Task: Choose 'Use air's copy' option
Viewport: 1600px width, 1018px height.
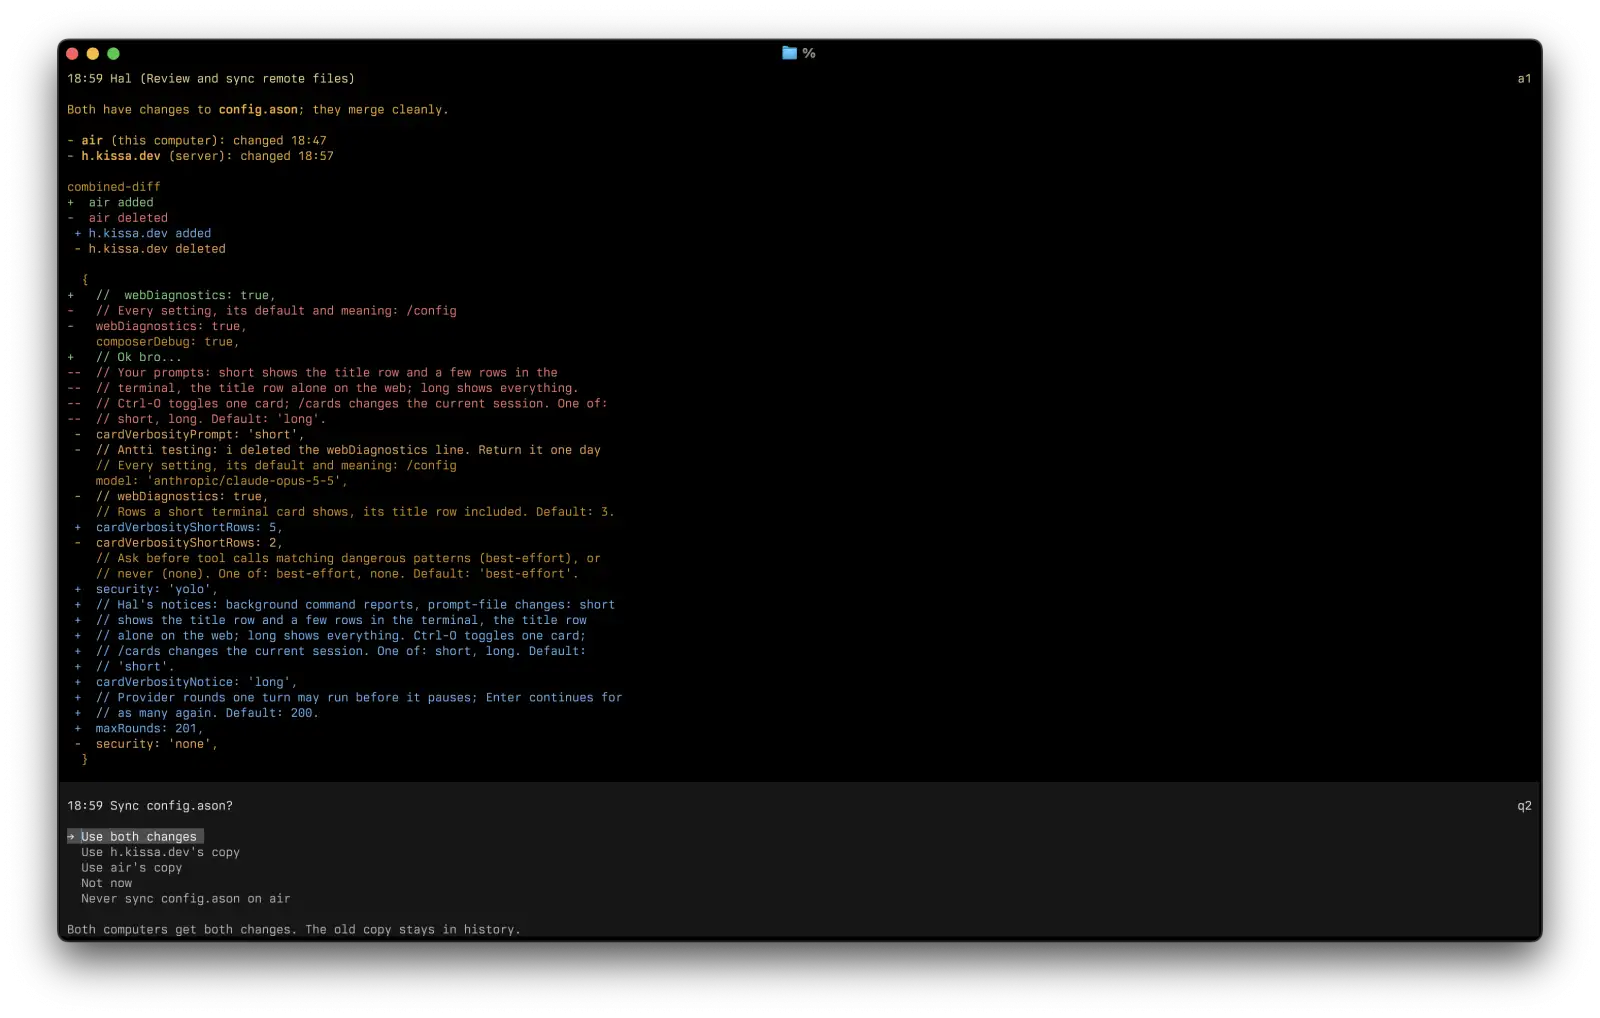Action: 131,867
